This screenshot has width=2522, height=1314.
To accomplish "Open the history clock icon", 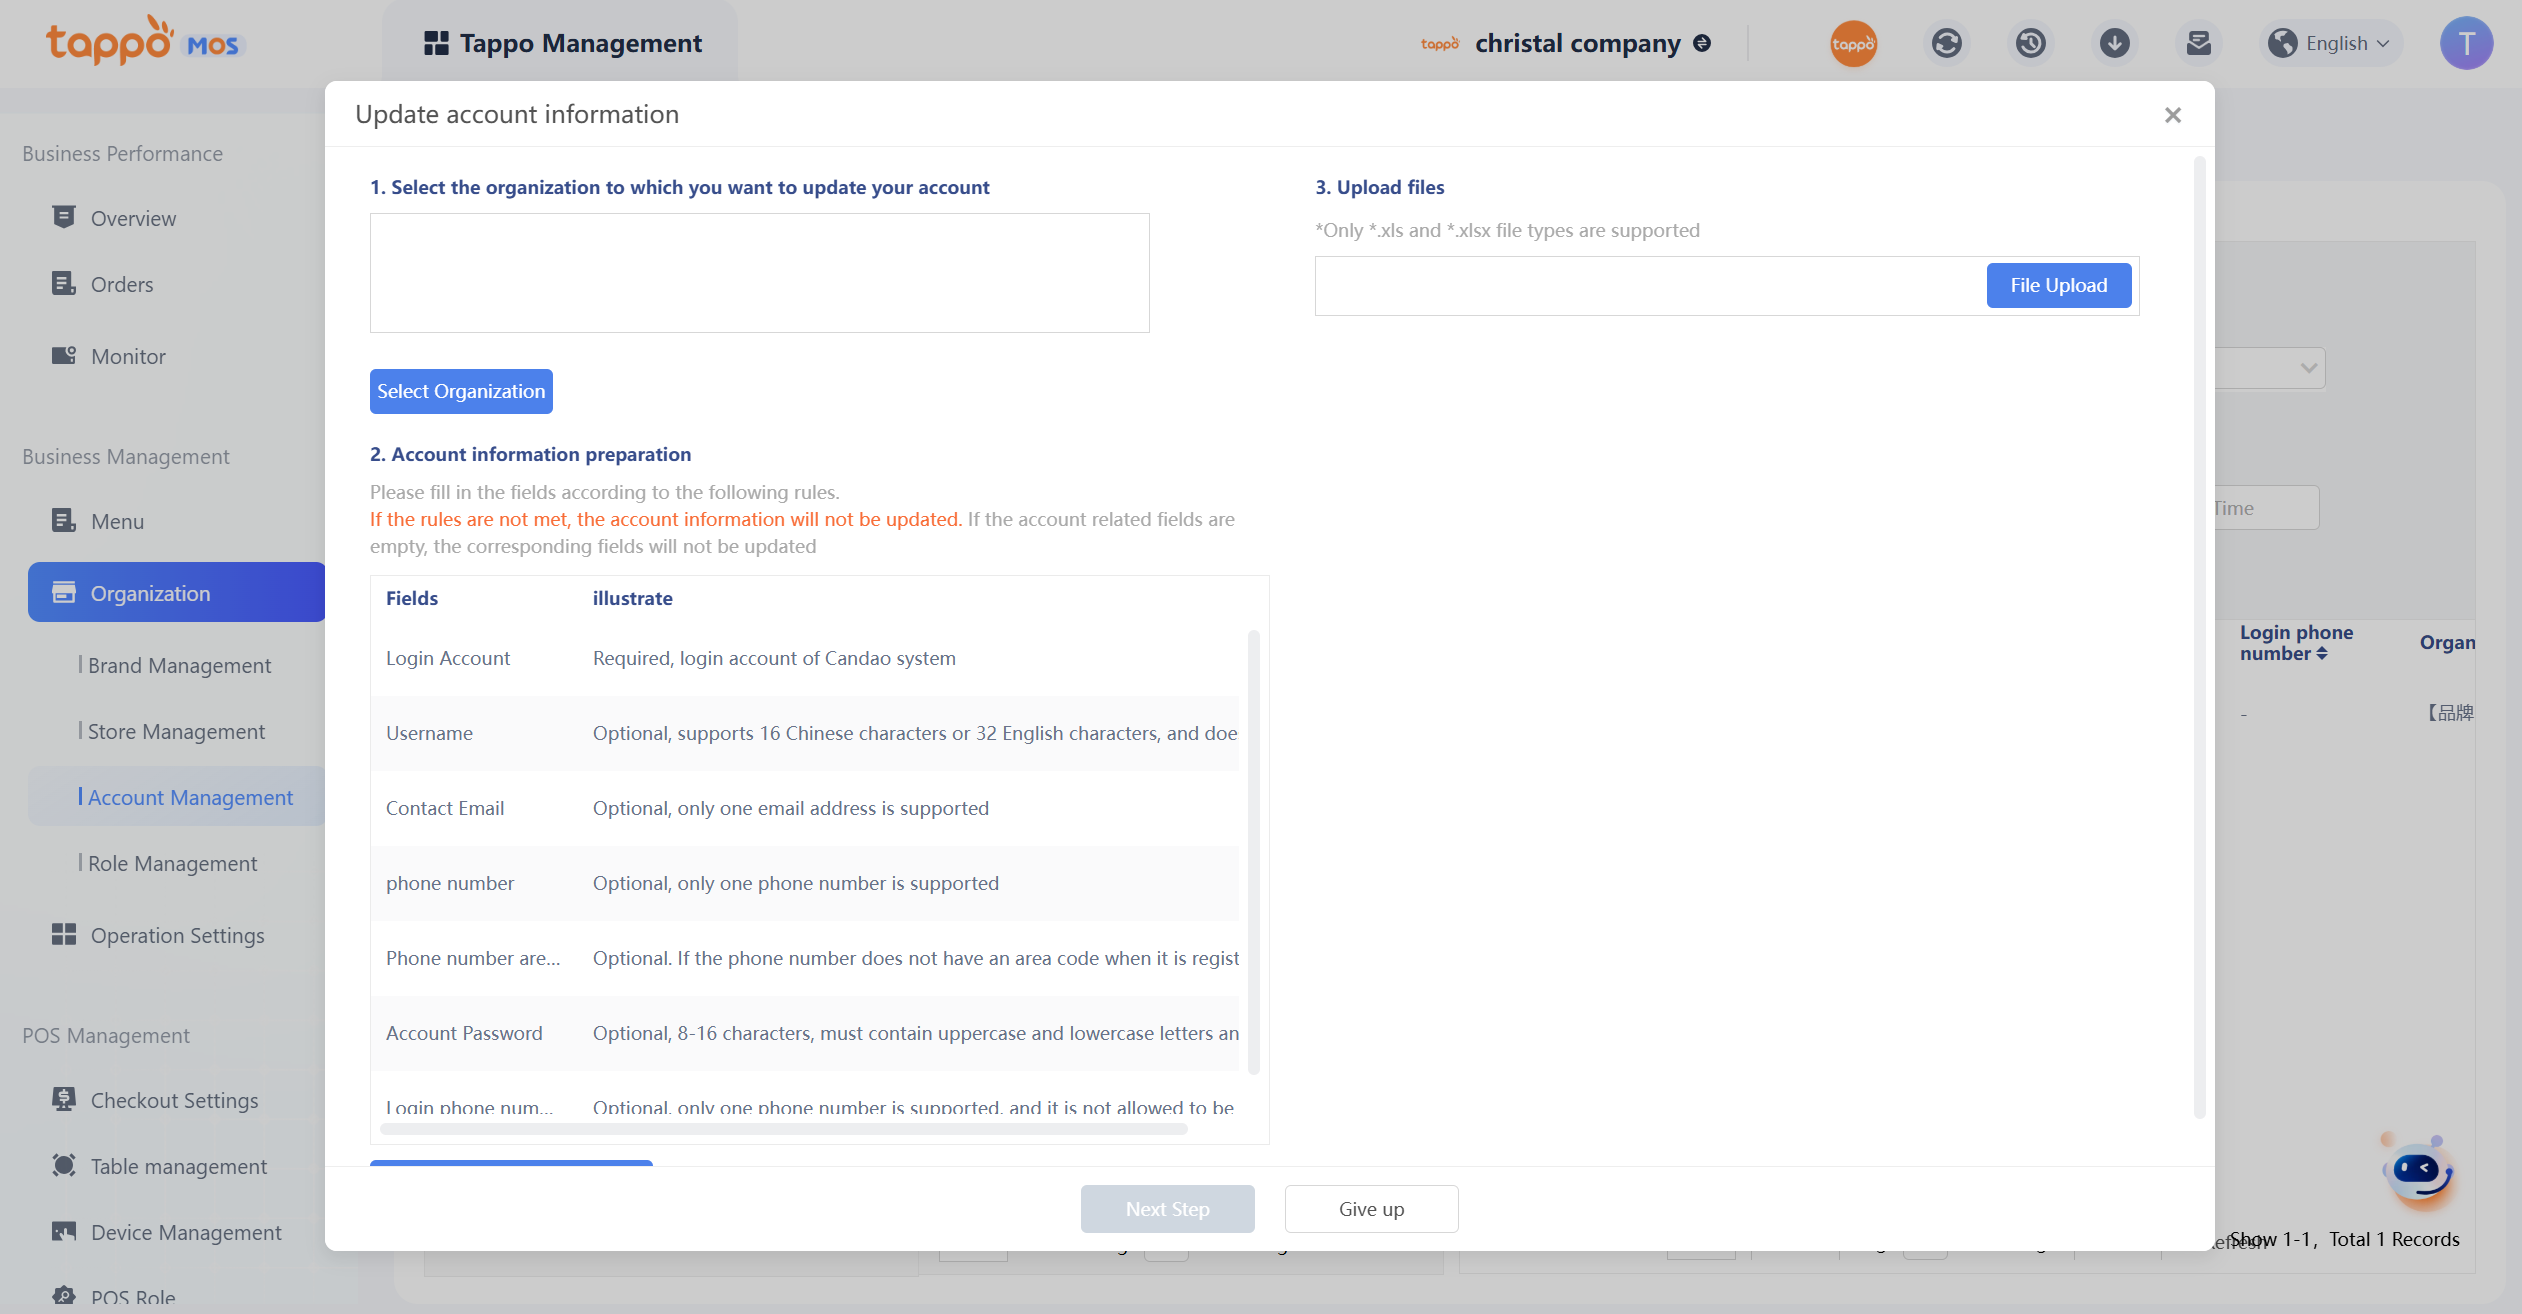I will tap(2030, 43).
